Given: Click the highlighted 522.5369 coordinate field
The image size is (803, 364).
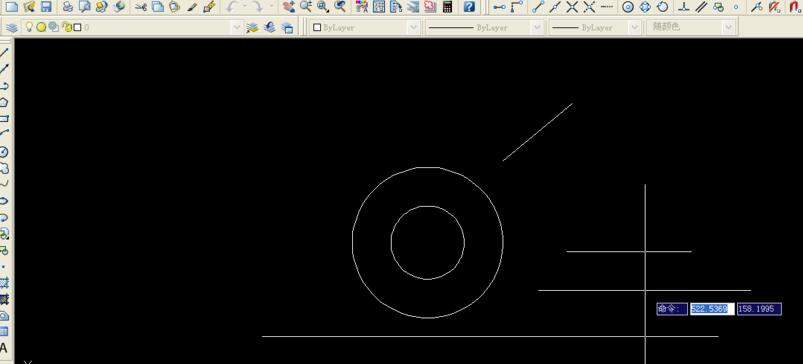Looking at the screenshot, I should [x=712, y=309].
